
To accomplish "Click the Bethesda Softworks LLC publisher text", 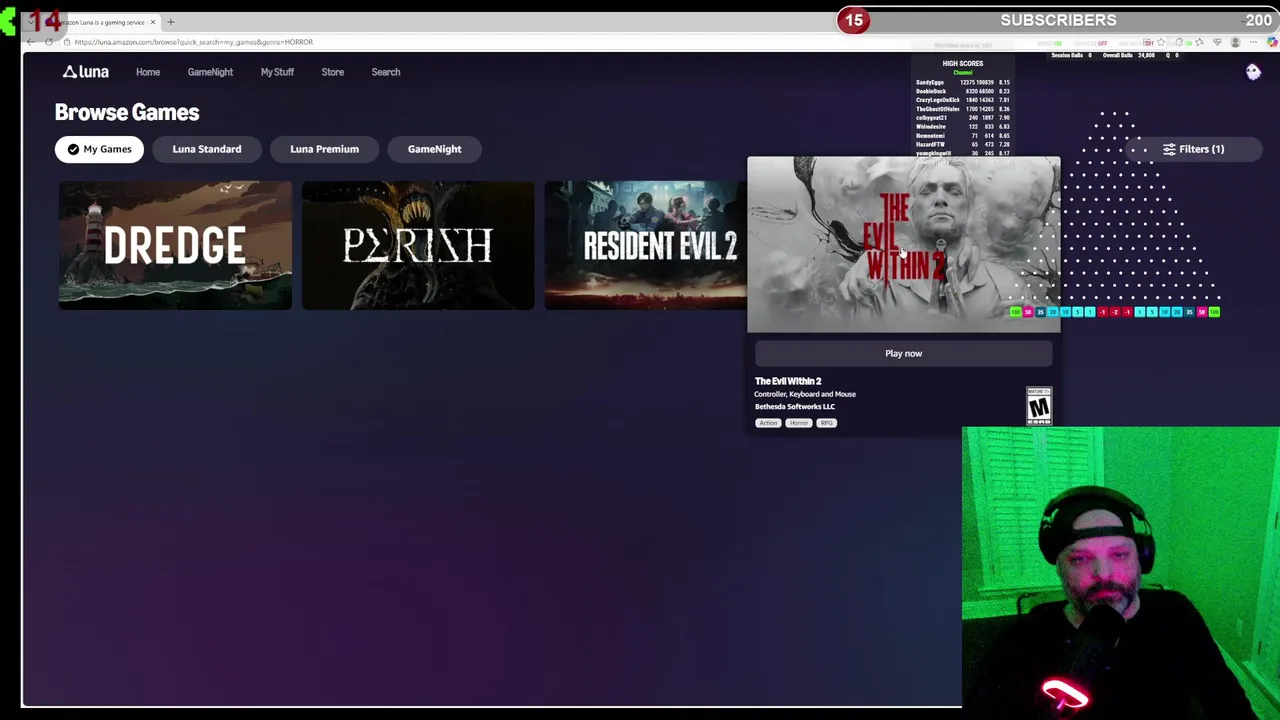I will pos(795,407).
